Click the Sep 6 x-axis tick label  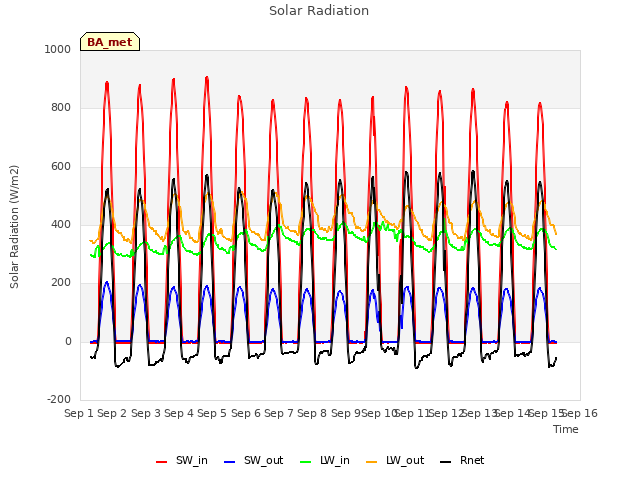[x=246, y=413]
